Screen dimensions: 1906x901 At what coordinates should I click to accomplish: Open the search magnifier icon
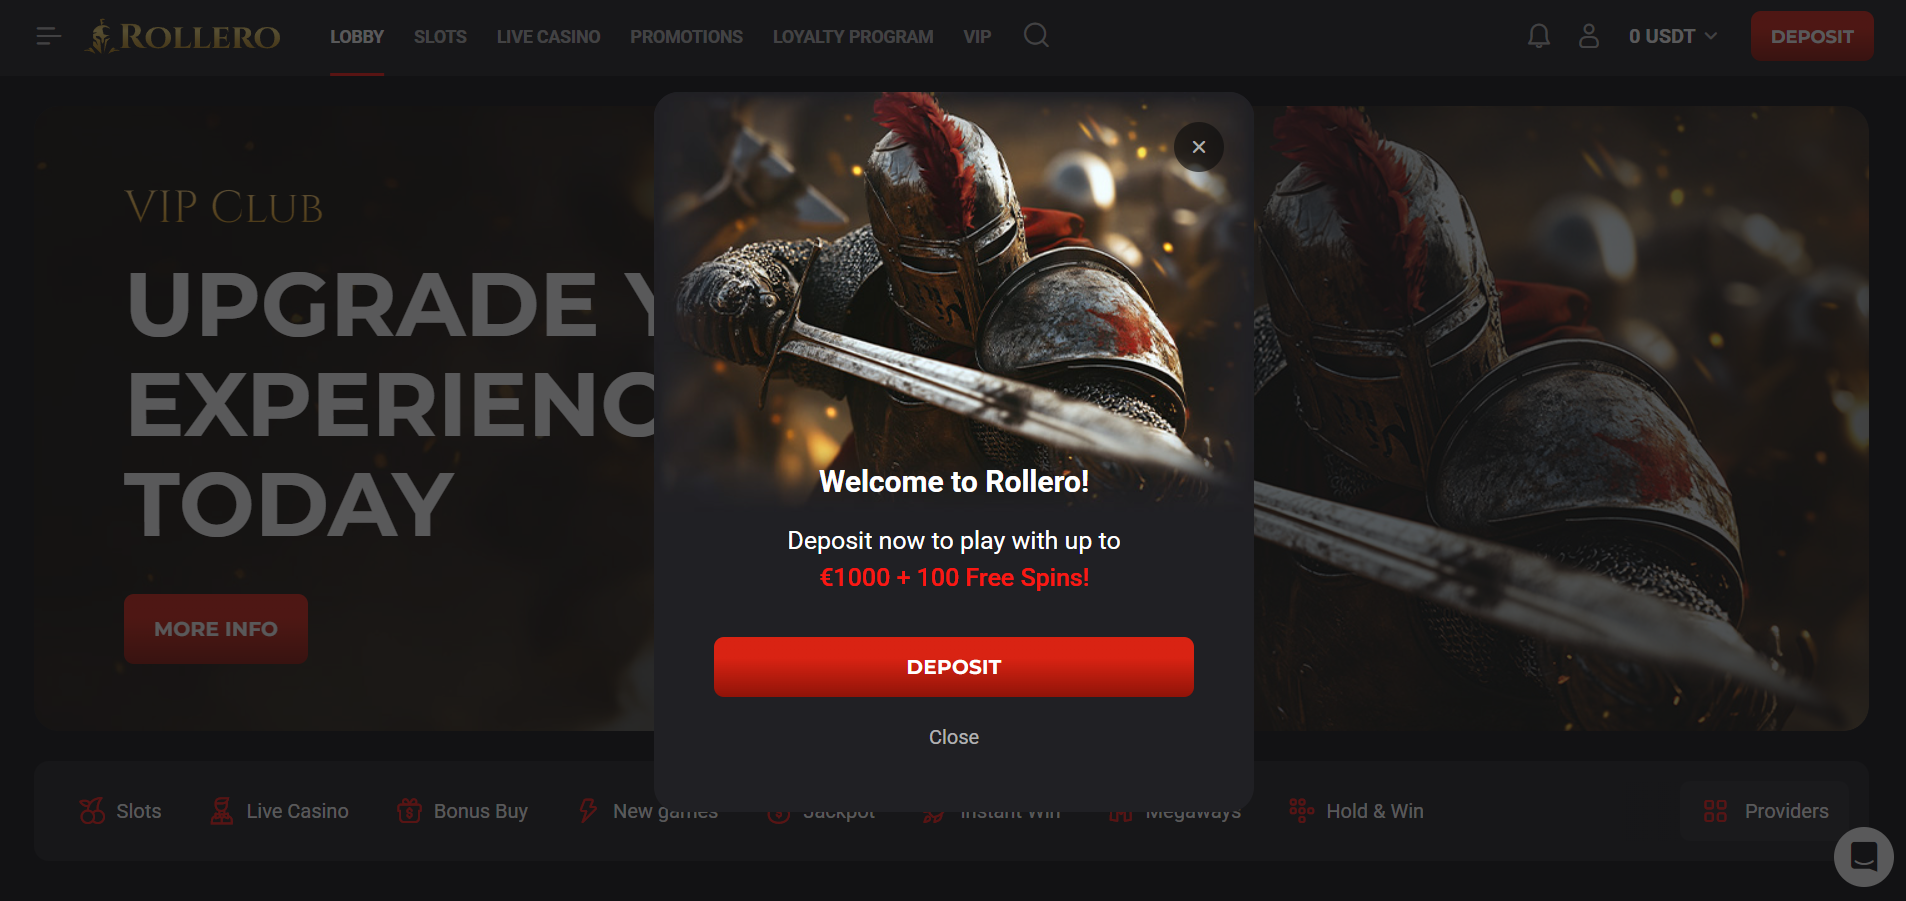1036,36
